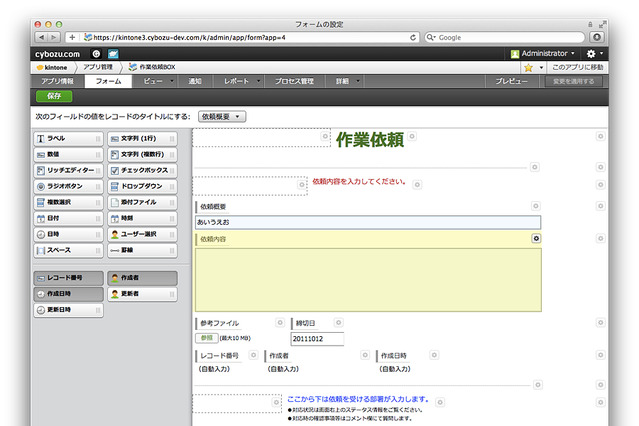
Task: Select the 更新者 modifier field item
Action: tap(142, 294)
